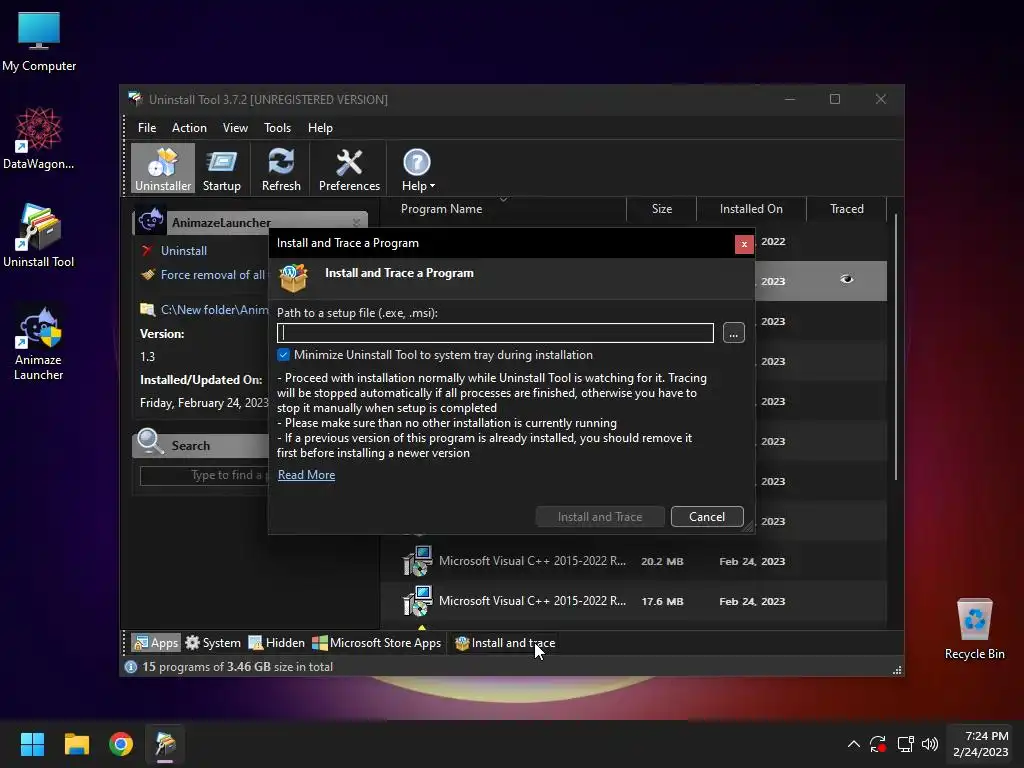Sort by Traced column header
Screen dimensions: 1024x768
(846, 209)
